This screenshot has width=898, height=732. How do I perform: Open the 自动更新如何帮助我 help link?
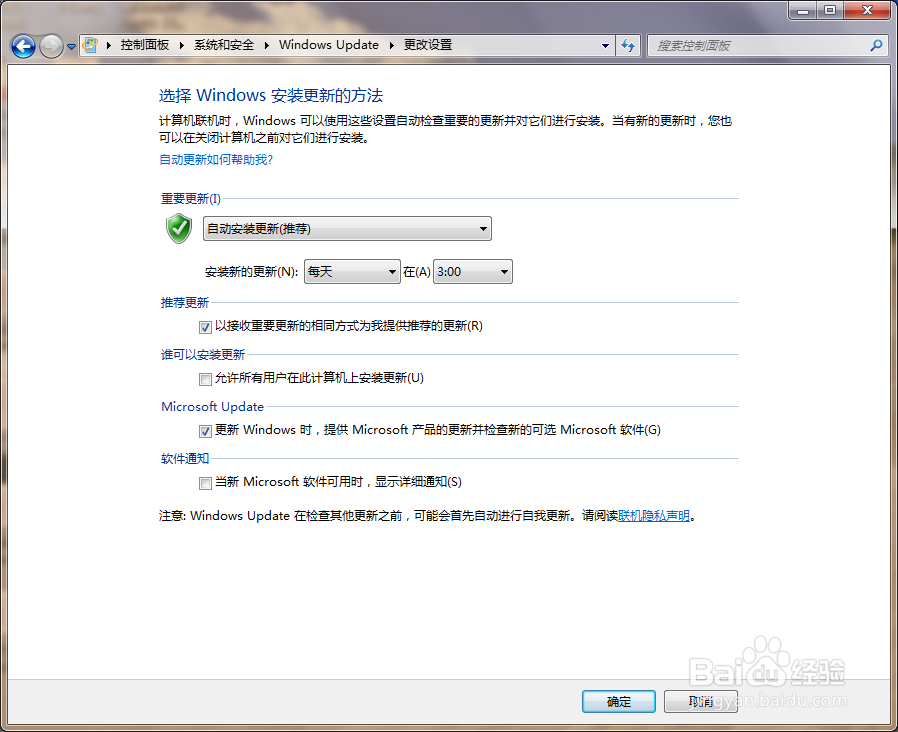(216, 159)
